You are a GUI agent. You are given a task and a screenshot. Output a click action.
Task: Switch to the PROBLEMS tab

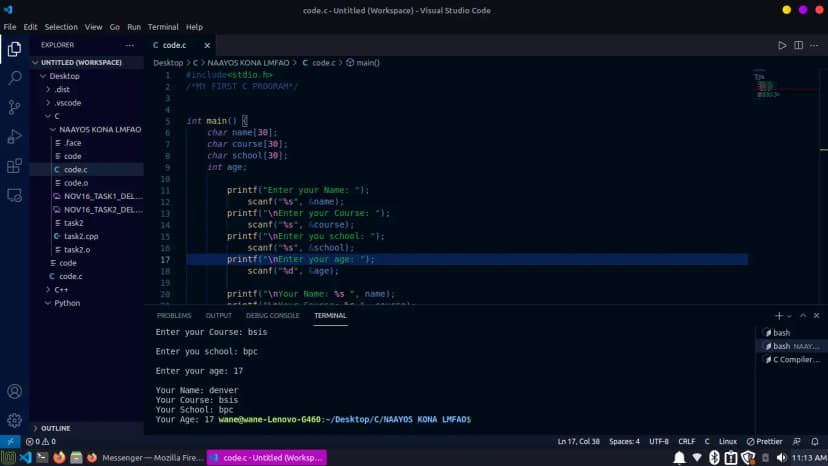(x=173, y=315)
